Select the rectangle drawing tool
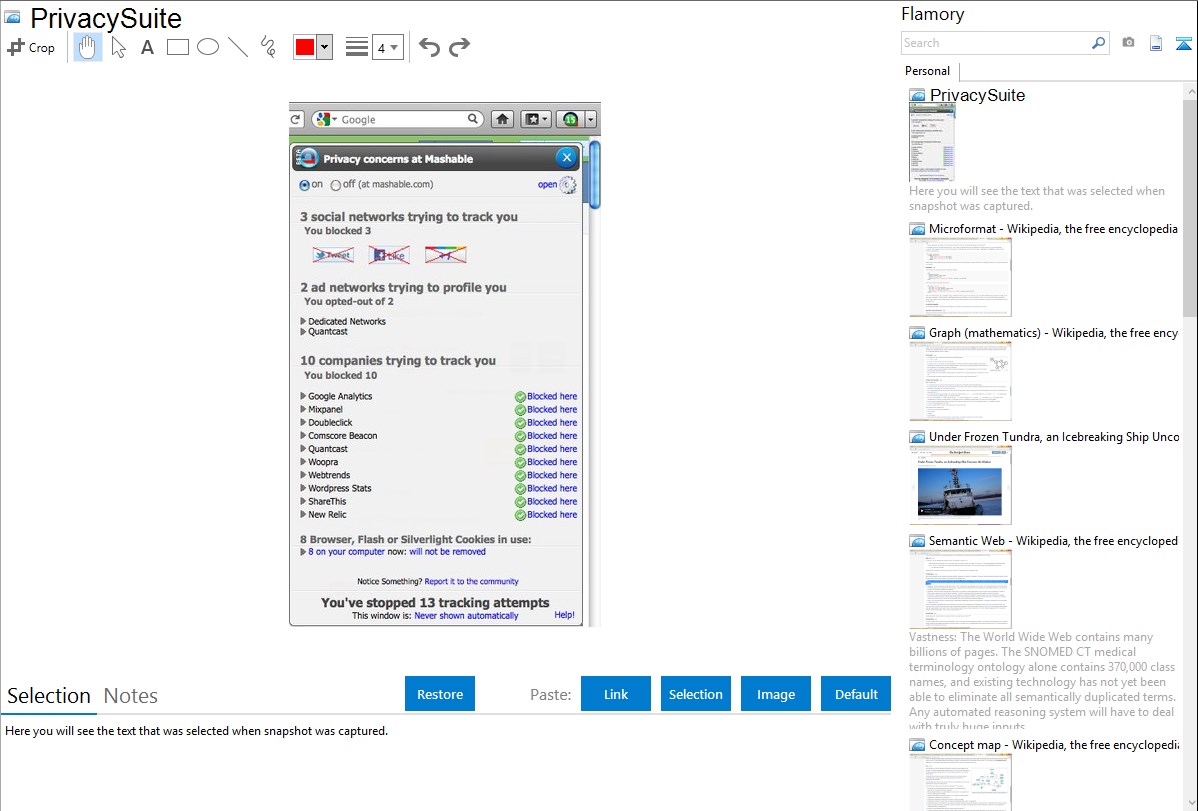 point(177,47)
